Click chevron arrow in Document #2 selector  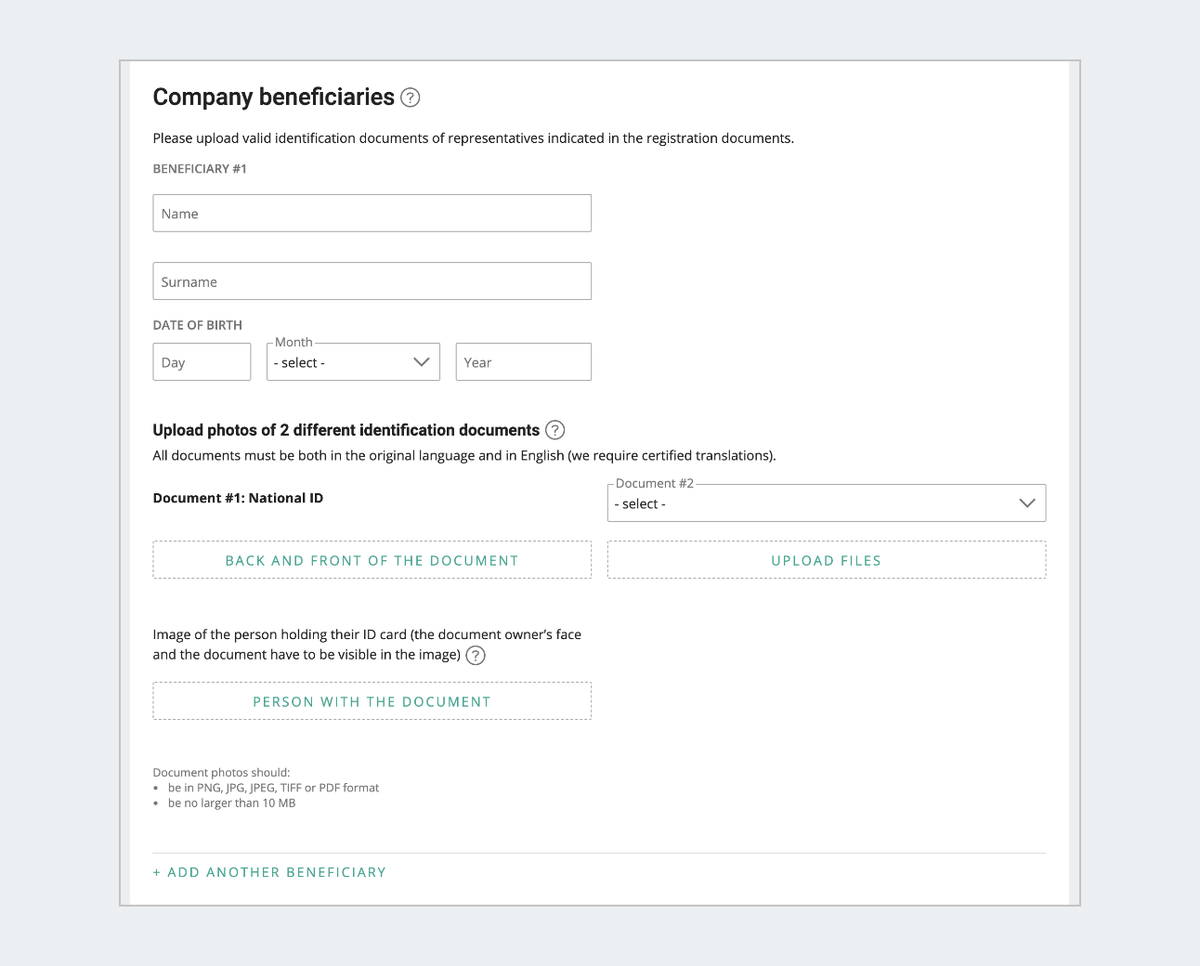(1027, 504)
